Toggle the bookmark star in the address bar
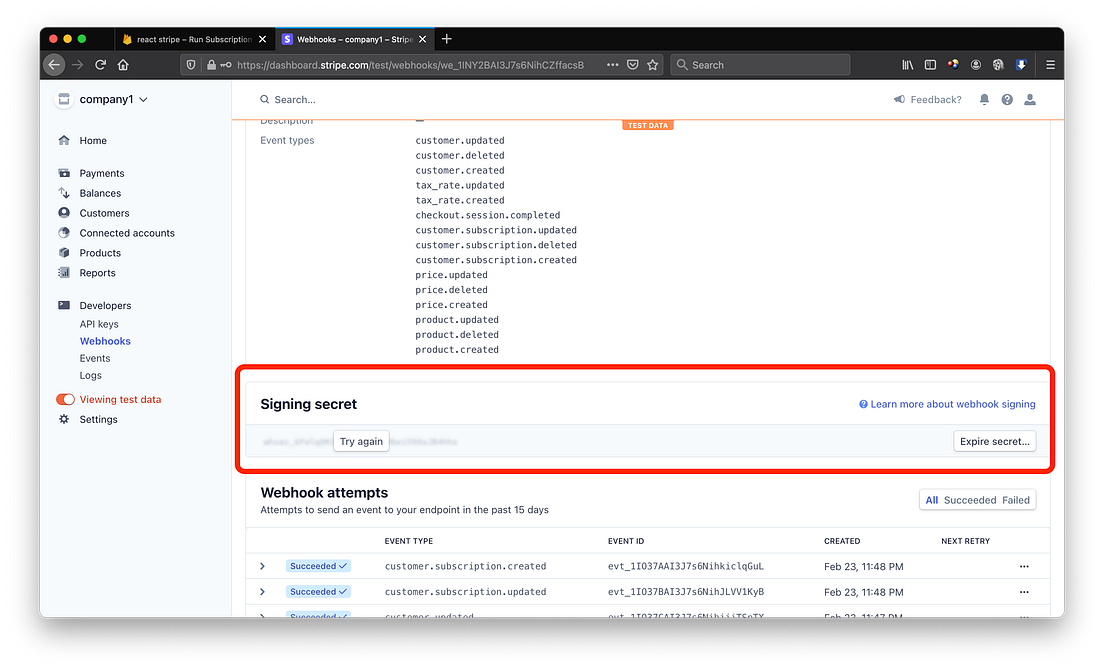Viewport: 1104px width, 670px height. point(653,64)
